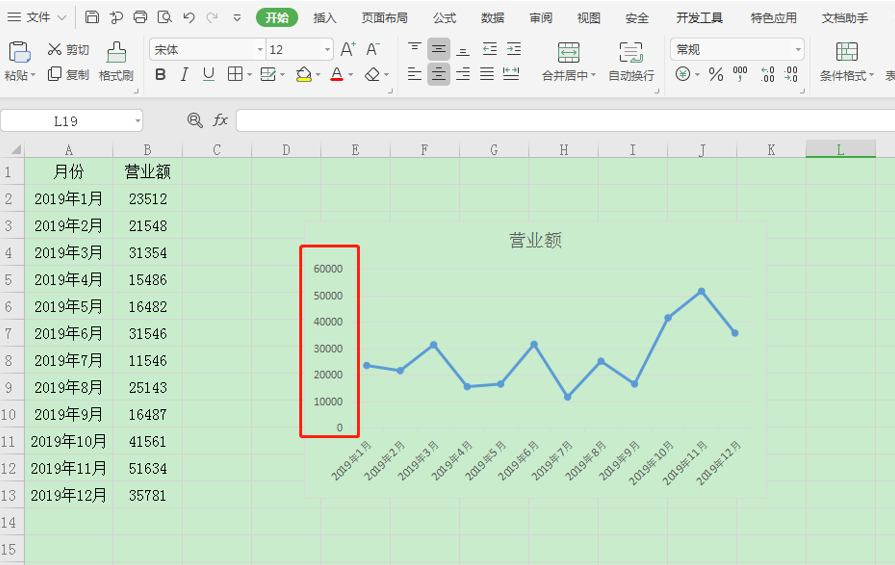The image size is (895, 565).
Task: Toggle horizontal center alignment
Action: tap(438, 74)
